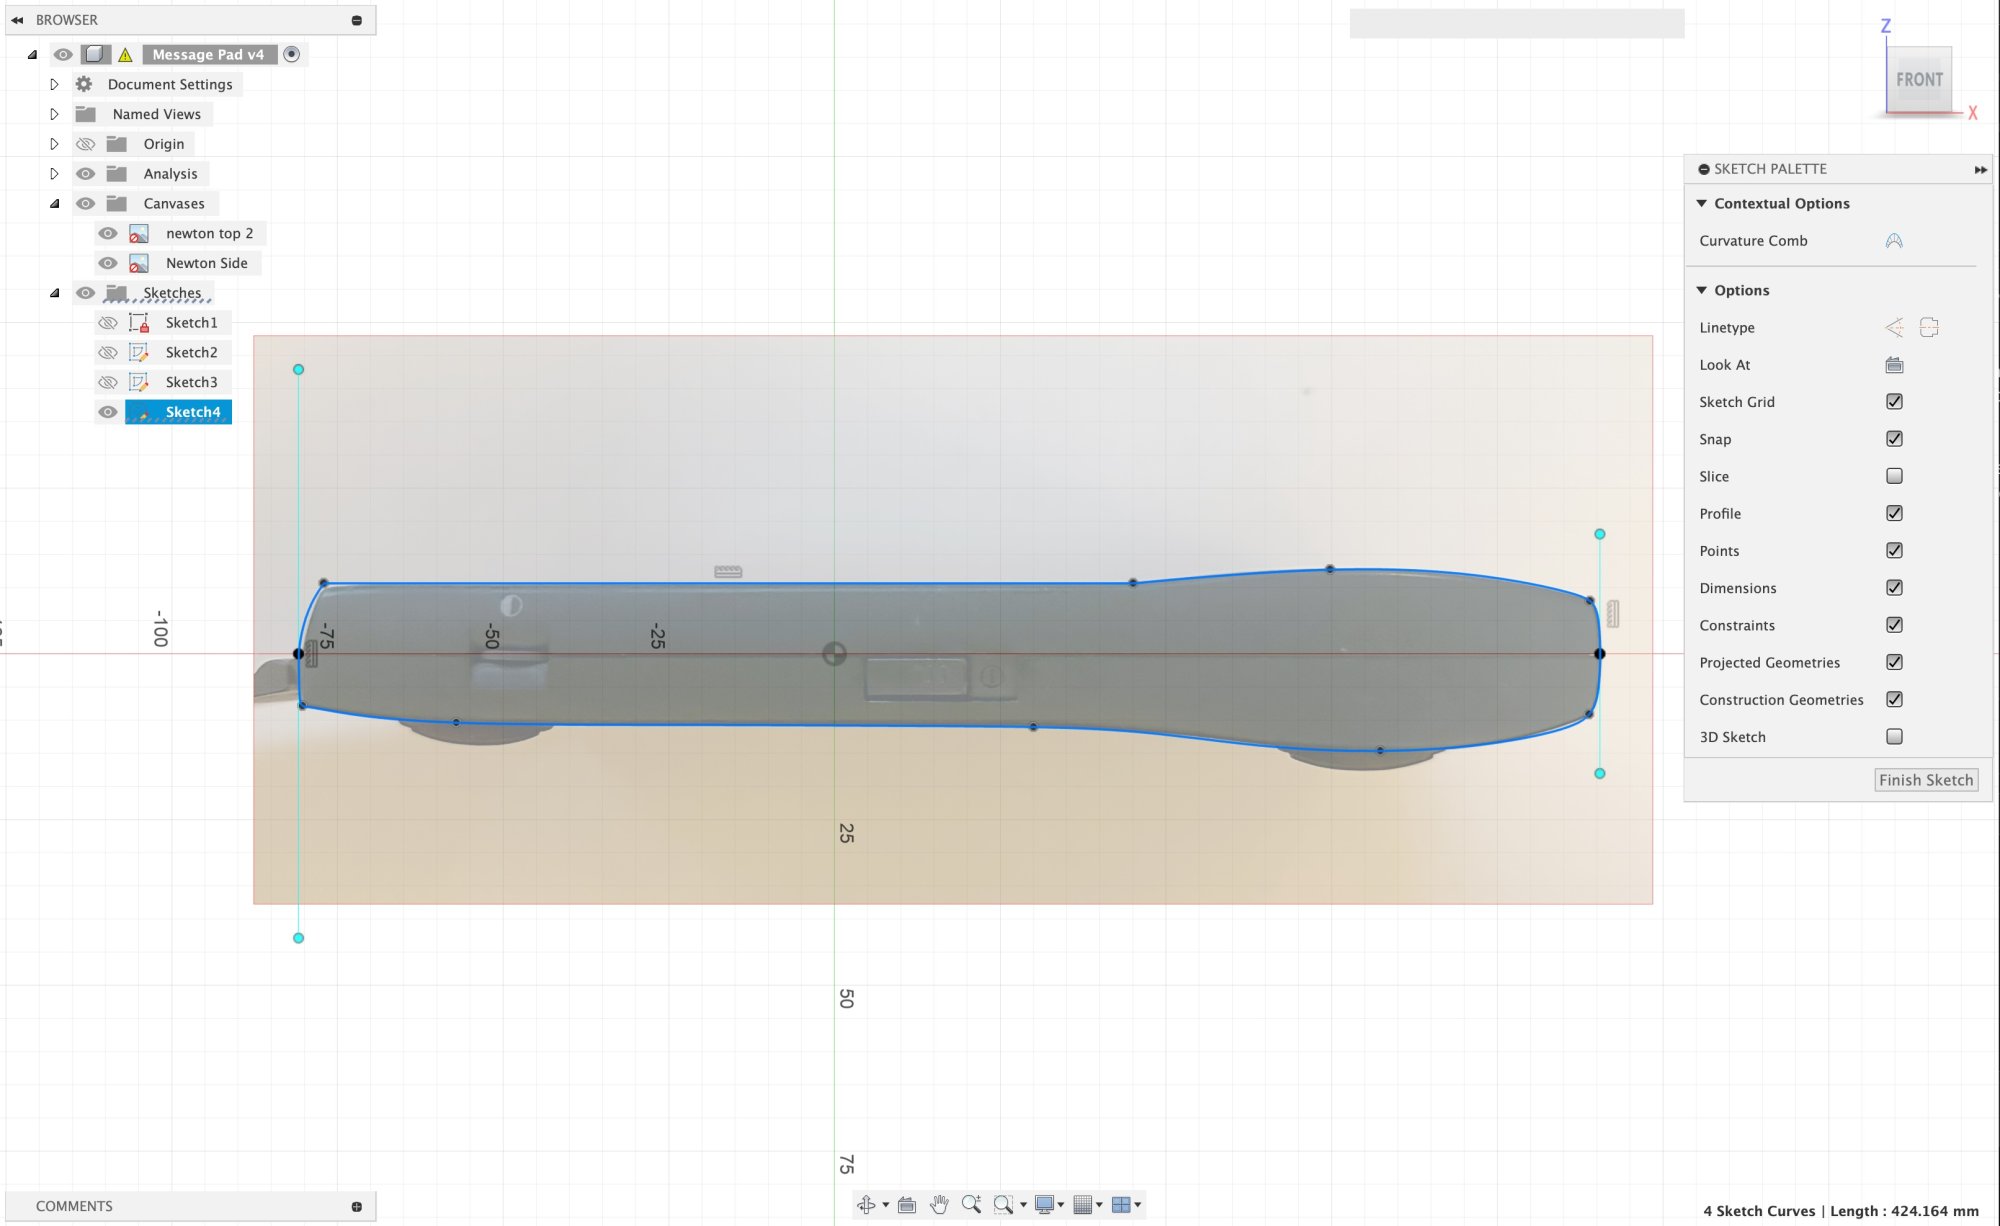The height and width of the screenshot is (1226, 2000).
Task: Uncheck the Sketch Grid checkbox
Action: coord(1894,402)
